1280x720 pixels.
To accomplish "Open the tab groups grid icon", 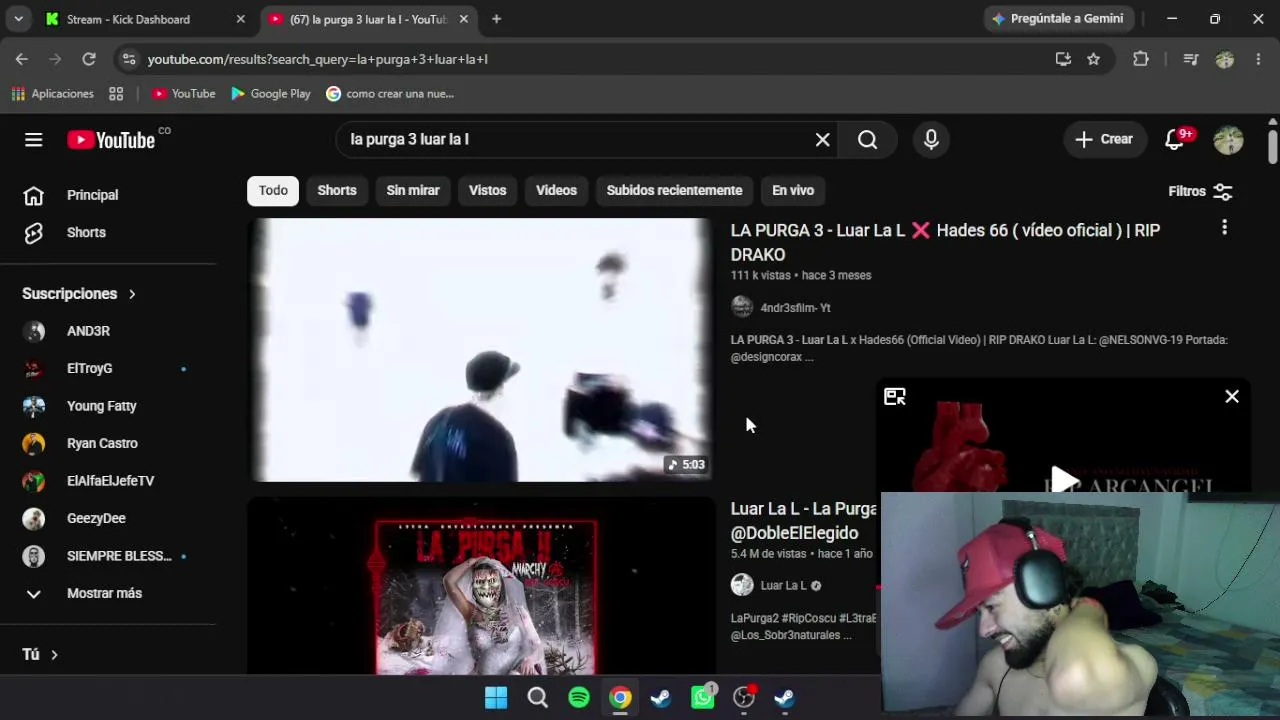I will pos(116,94).
